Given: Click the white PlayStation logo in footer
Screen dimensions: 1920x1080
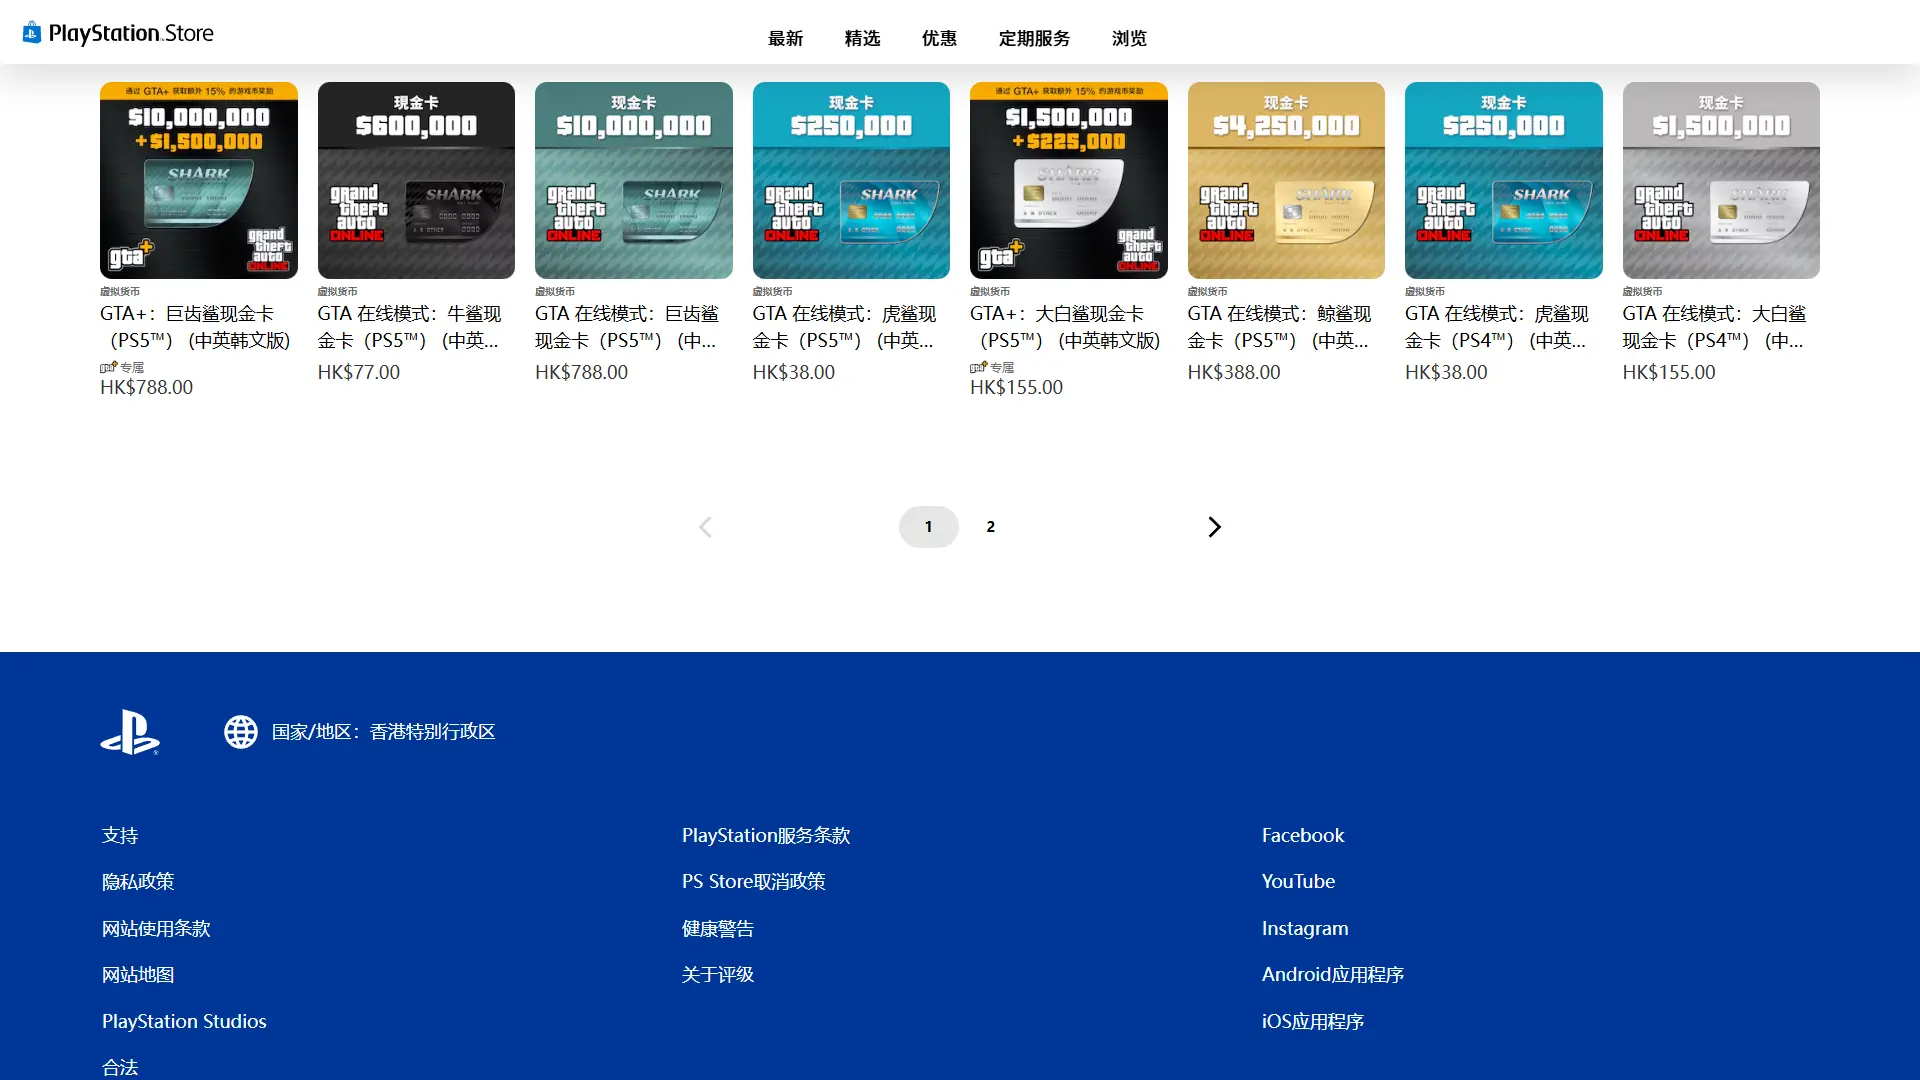Looking at the screenshot, I should [x=130, y=732].
